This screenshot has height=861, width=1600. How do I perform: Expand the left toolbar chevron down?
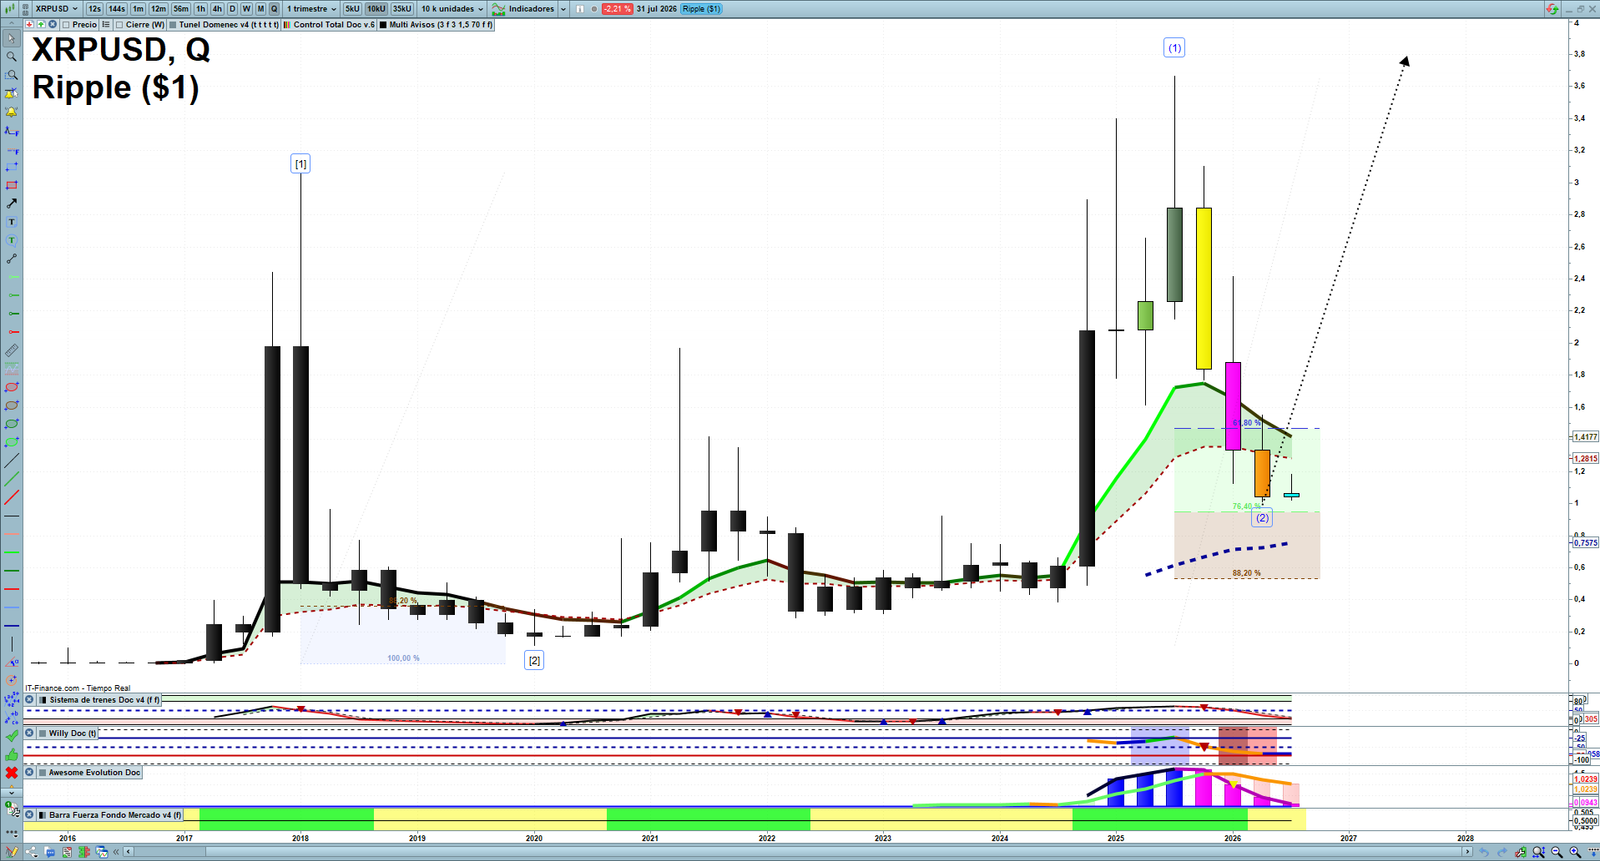click(11, 793)
